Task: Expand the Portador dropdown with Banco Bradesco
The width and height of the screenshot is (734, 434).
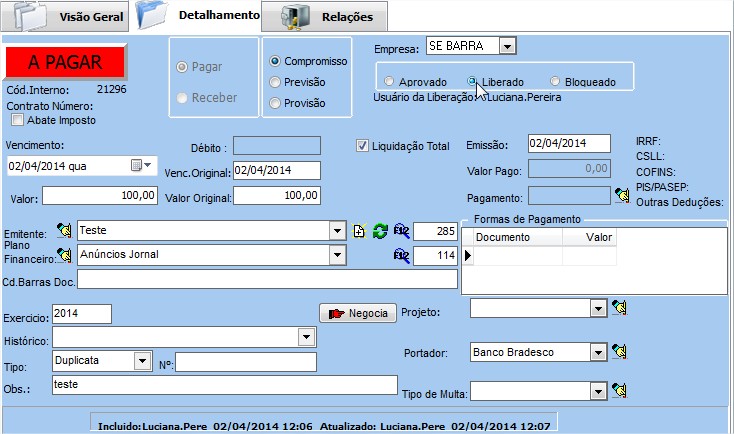Action: point(598,352)
